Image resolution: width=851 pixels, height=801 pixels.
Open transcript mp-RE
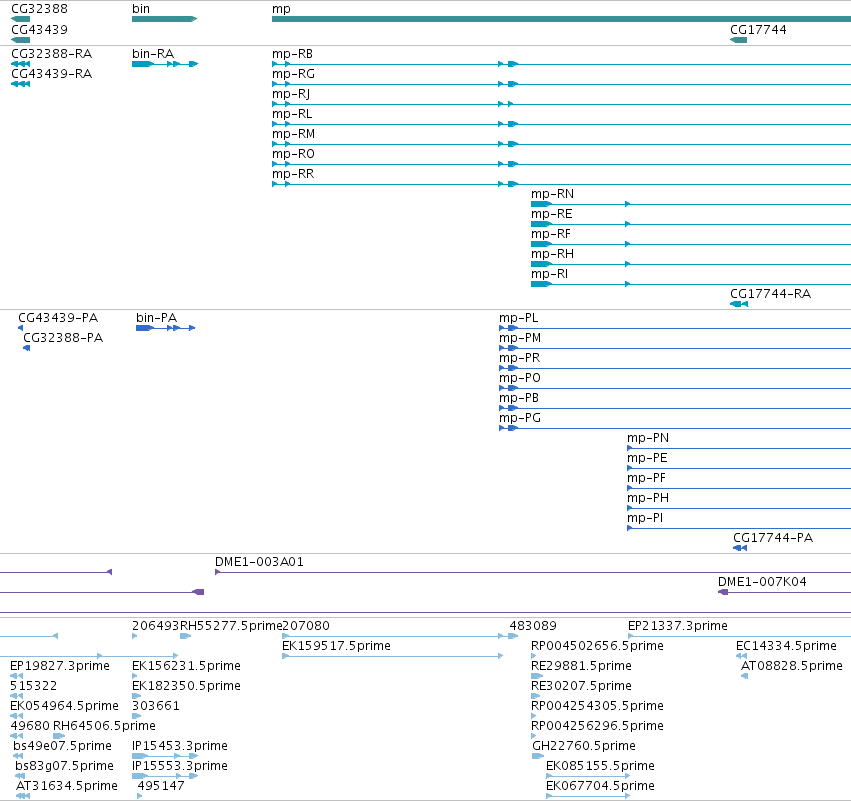click(x=551, y=214)
